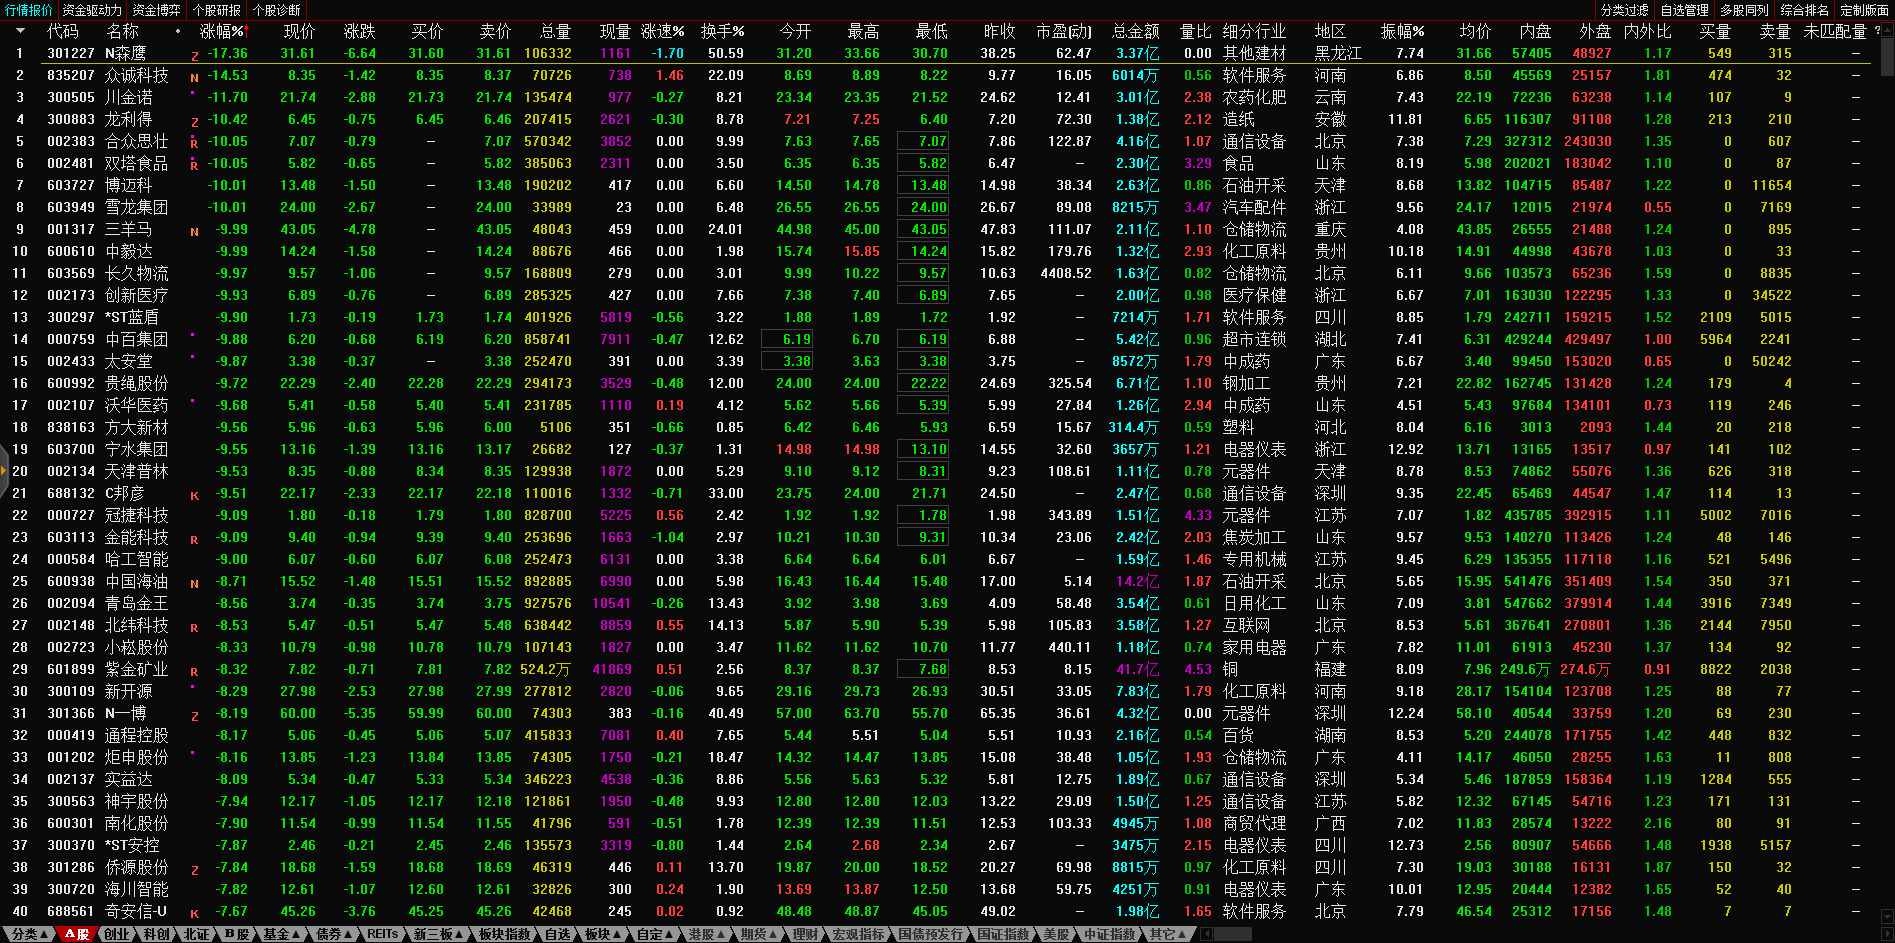Image resolution: width=1895 pixels, height=943 pixels.
Task: Select the 川金诺 stock row
Action: tap(130, 97)
